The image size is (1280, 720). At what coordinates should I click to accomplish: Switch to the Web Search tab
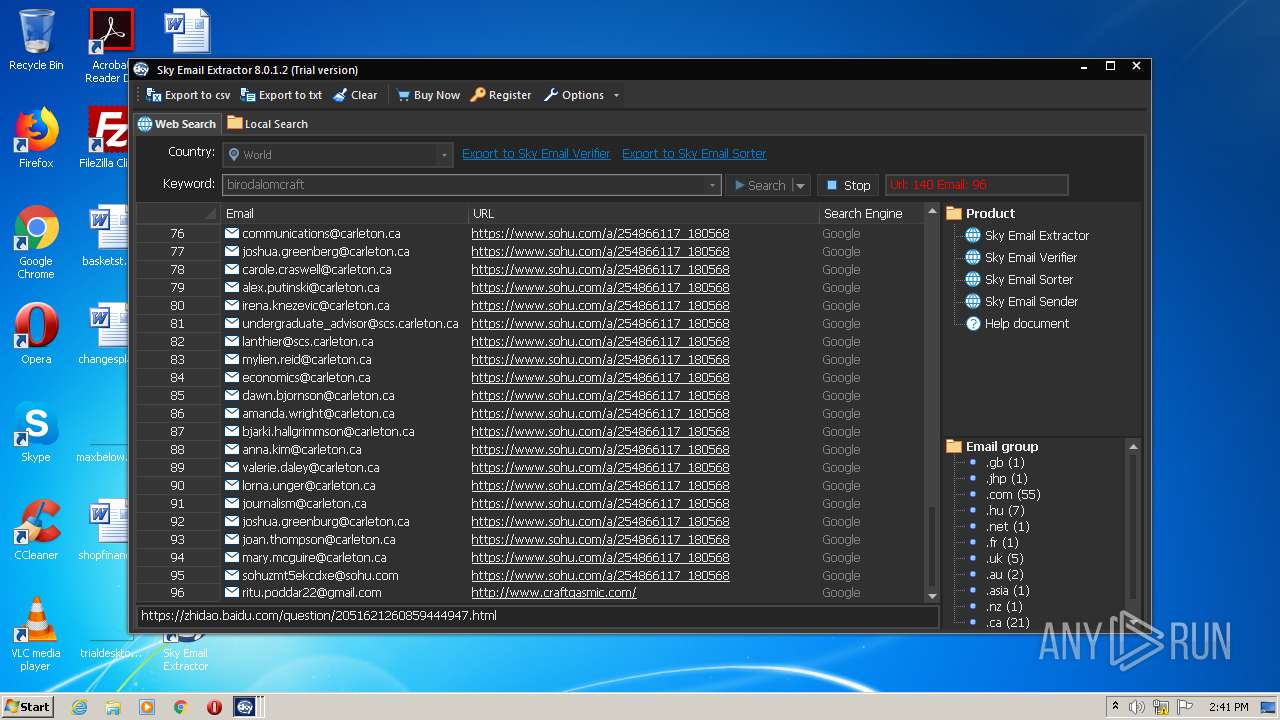click(x=177, y=124)
